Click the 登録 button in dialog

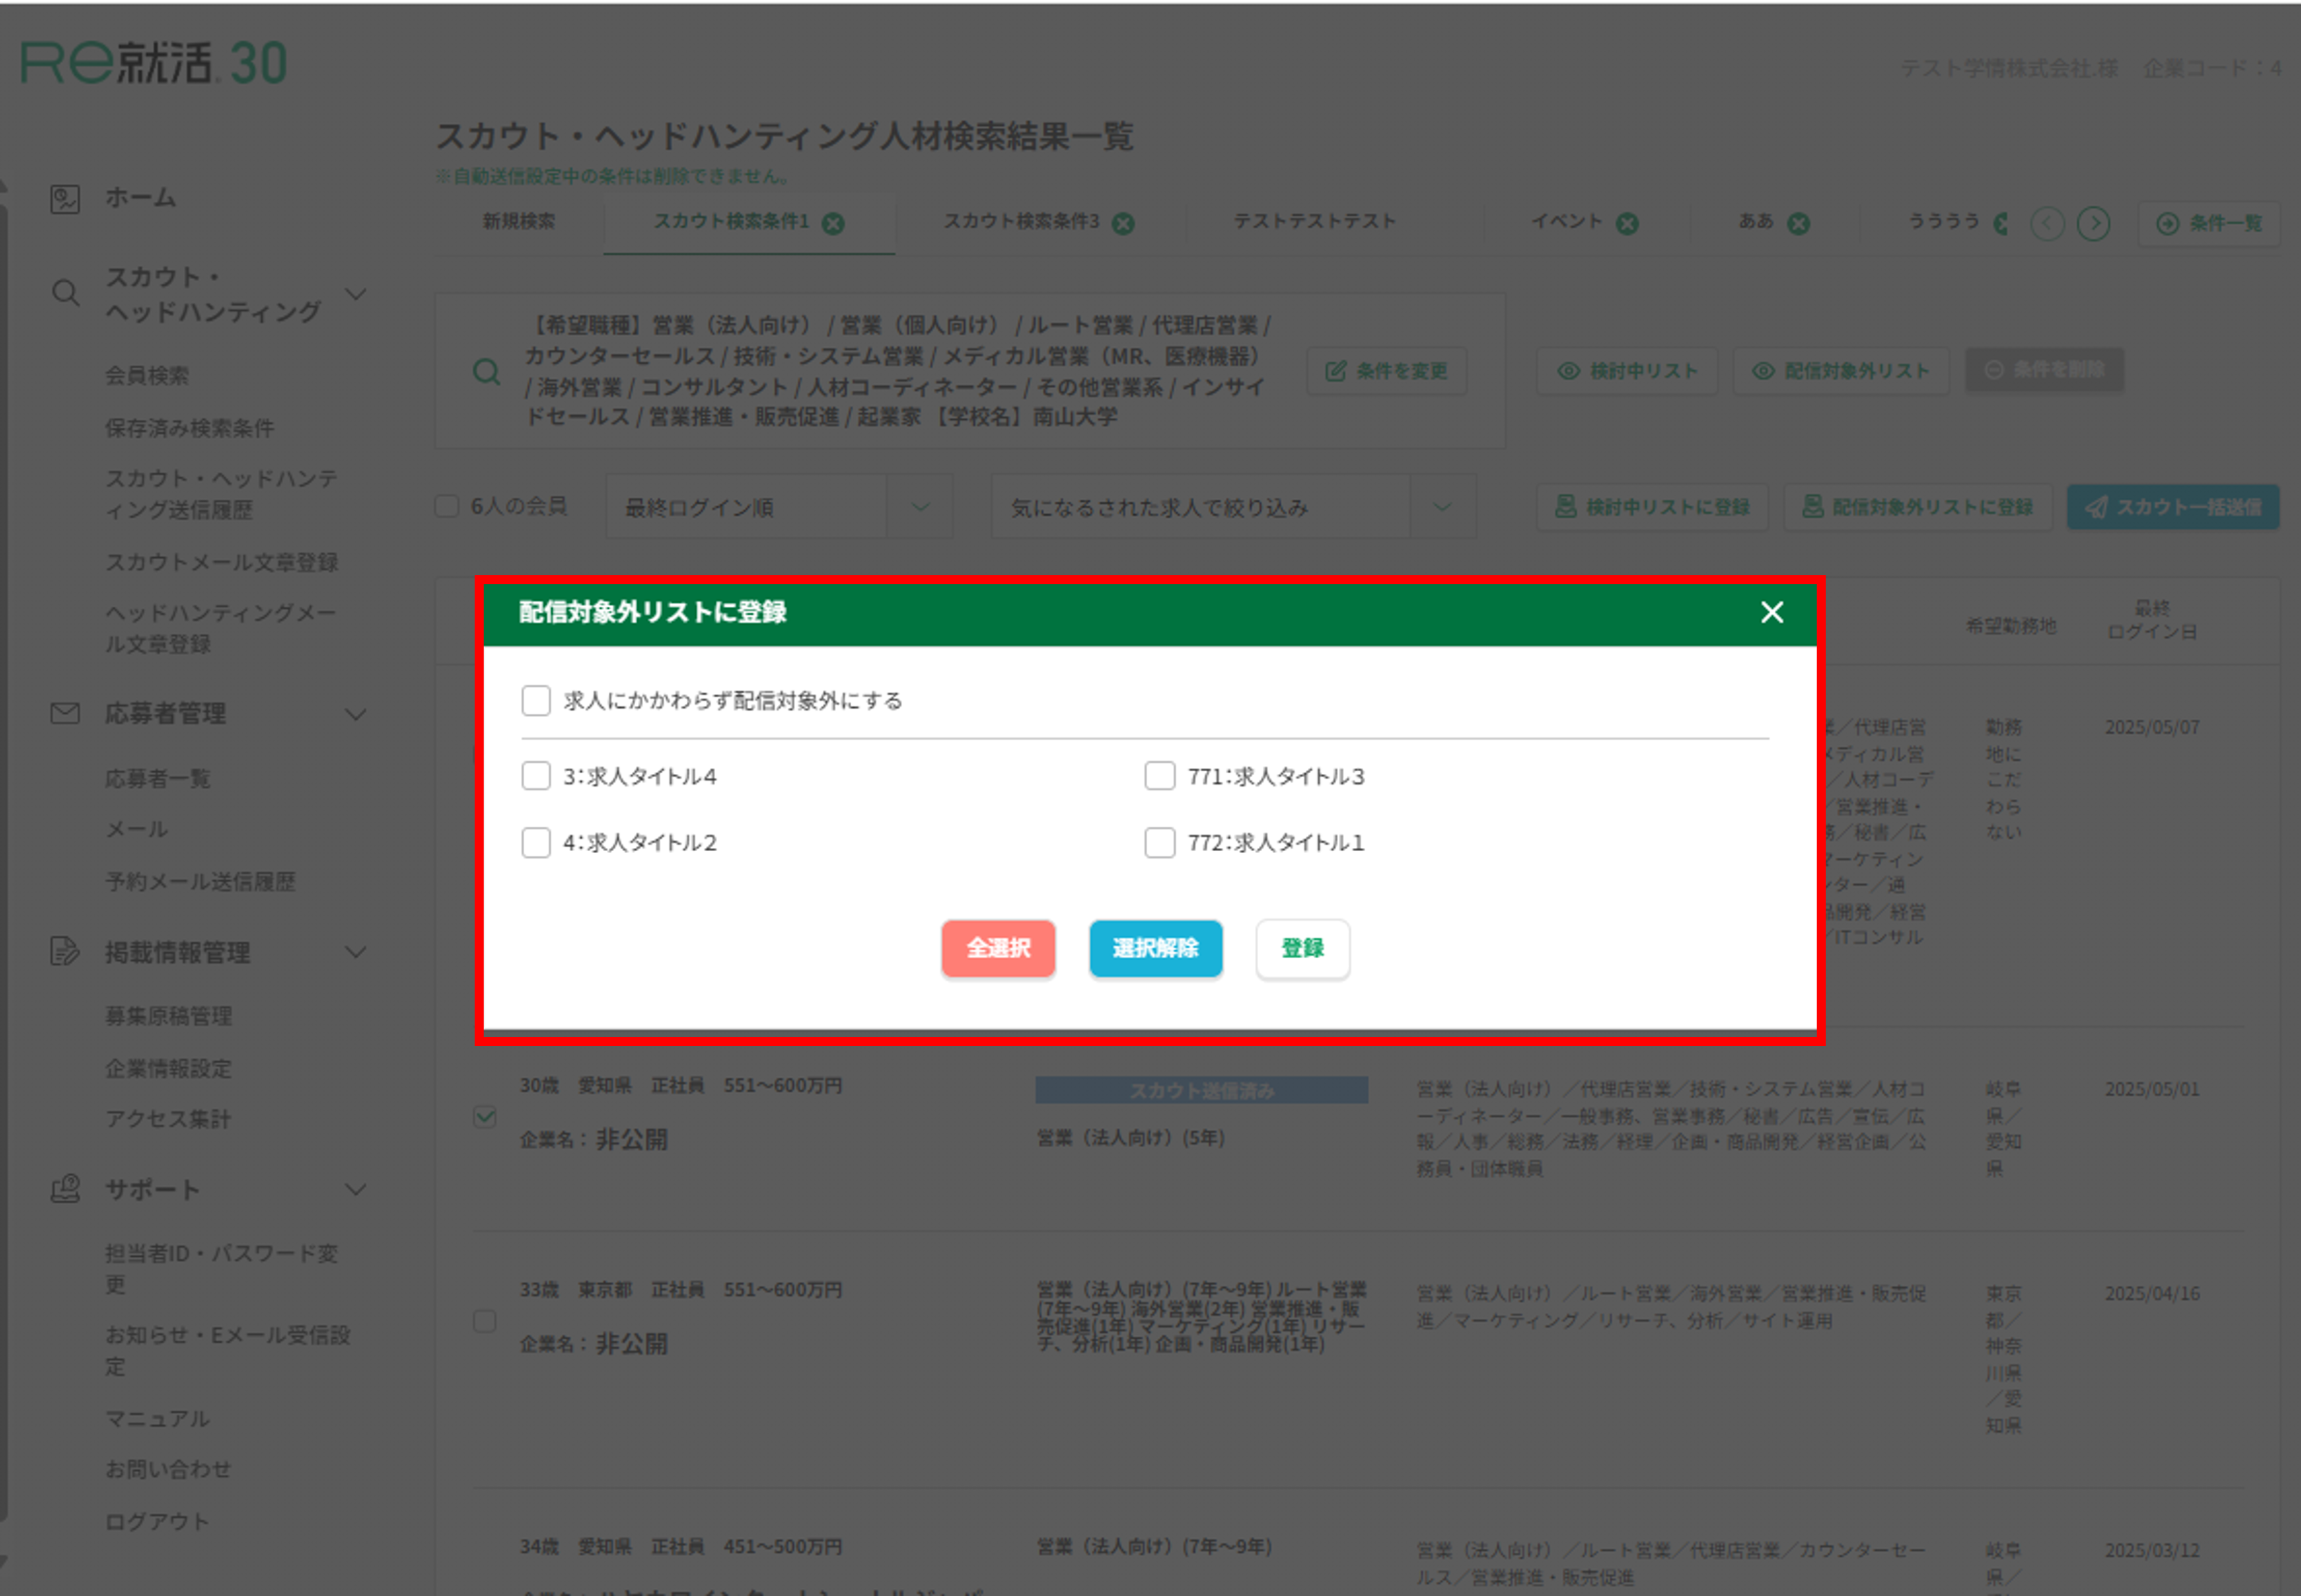tap(1302, 948)
